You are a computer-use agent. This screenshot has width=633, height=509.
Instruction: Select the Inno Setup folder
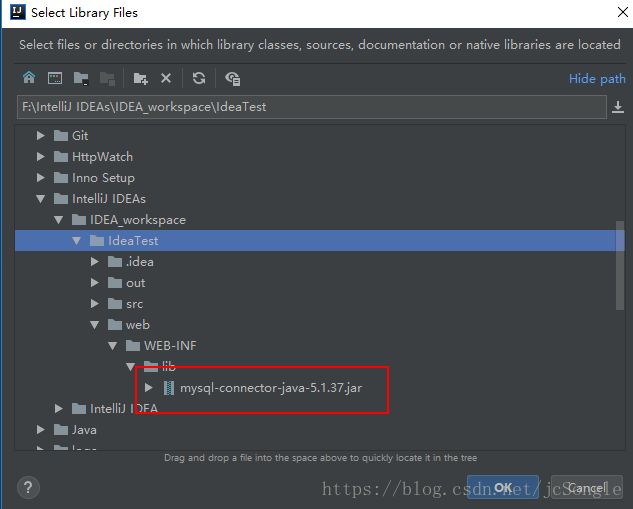(x=103, y=178)
